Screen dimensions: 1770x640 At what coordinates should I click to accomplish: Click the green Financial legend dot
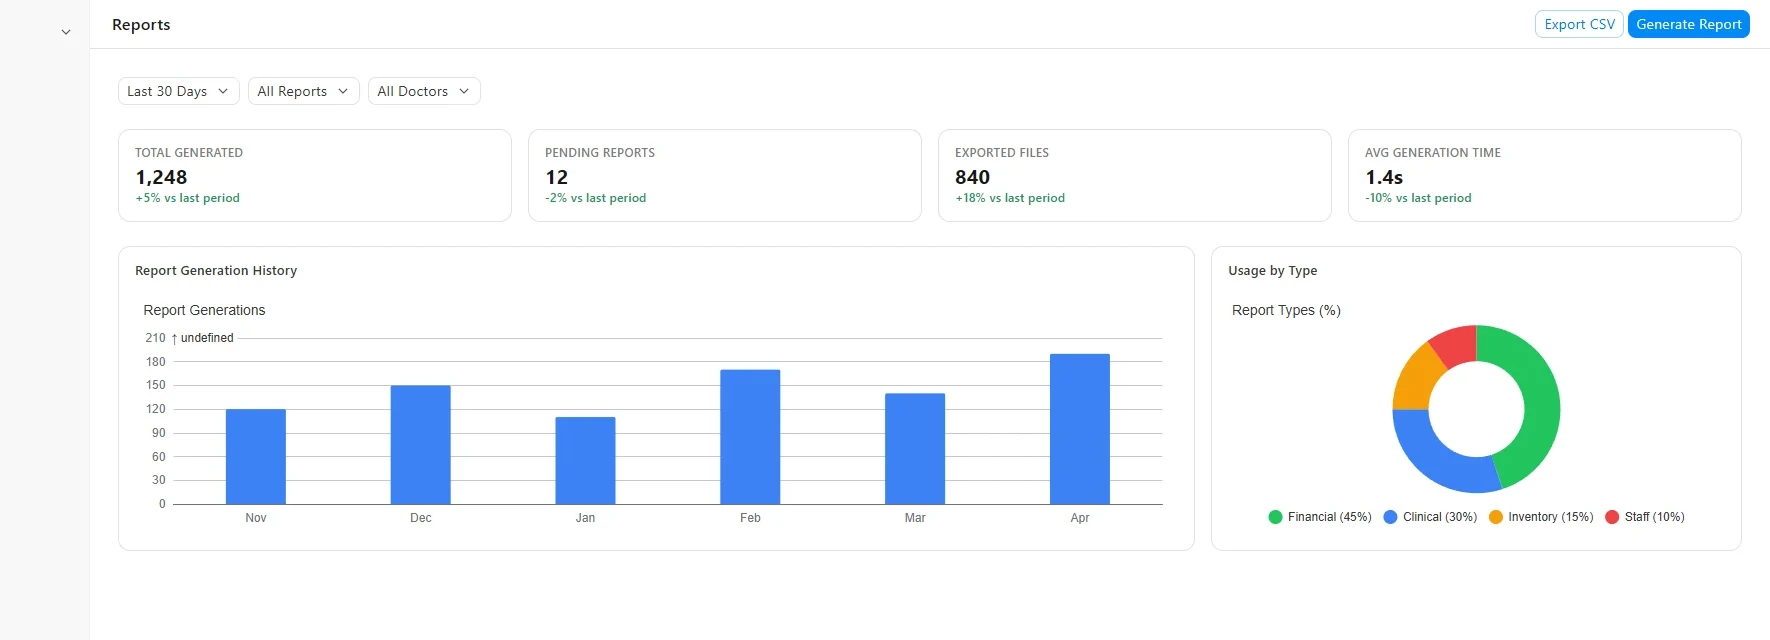(x=1275, y=517)
